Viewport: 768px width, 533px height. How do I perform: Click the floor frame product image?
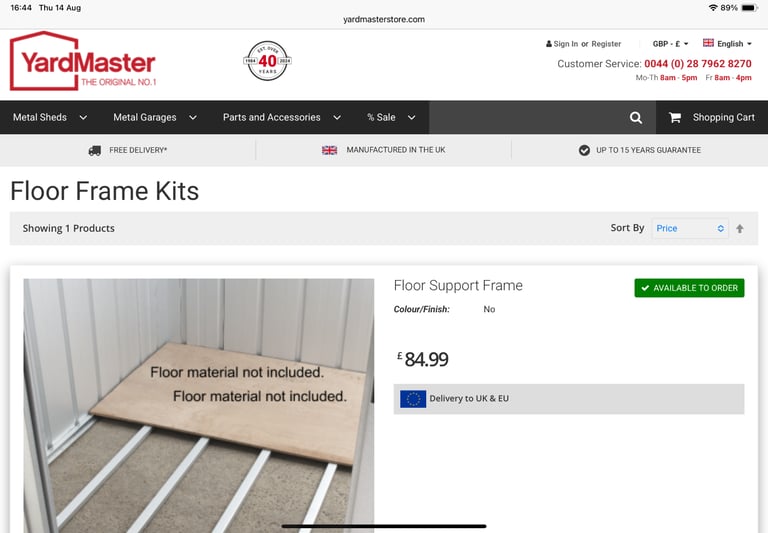point(199,406)
